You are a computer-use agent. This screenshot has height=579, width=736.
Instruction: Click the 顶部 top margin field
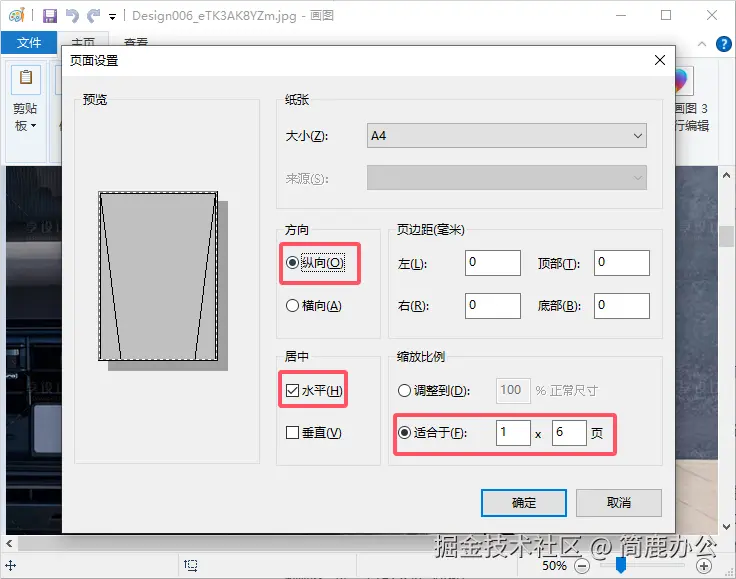(621, 263)
